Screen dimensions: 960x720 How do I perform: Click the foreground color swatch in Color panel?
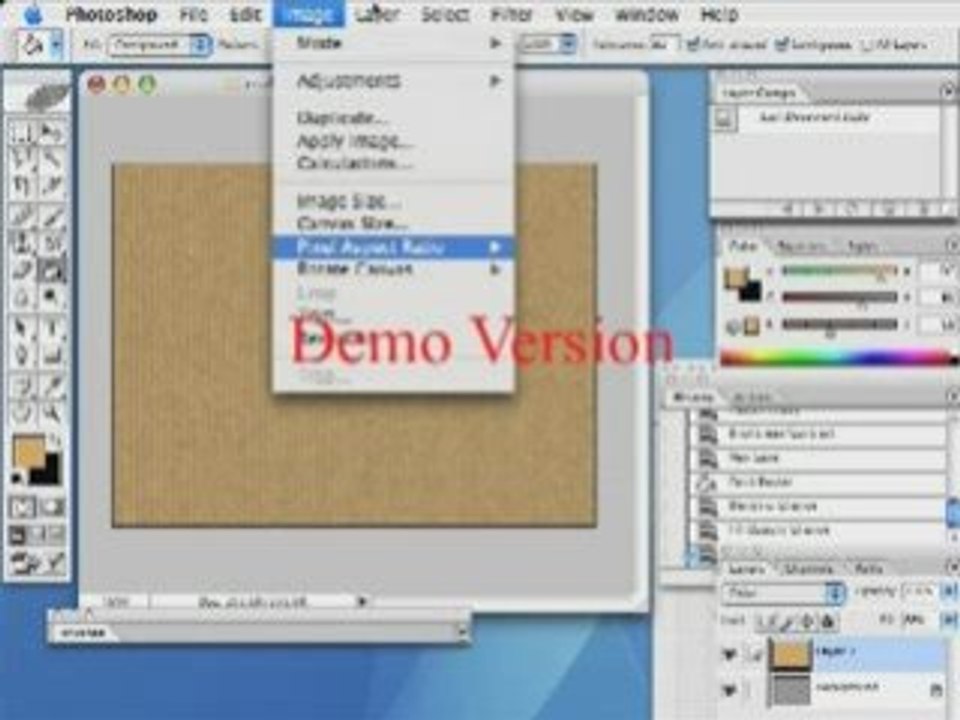pos(737,278)
